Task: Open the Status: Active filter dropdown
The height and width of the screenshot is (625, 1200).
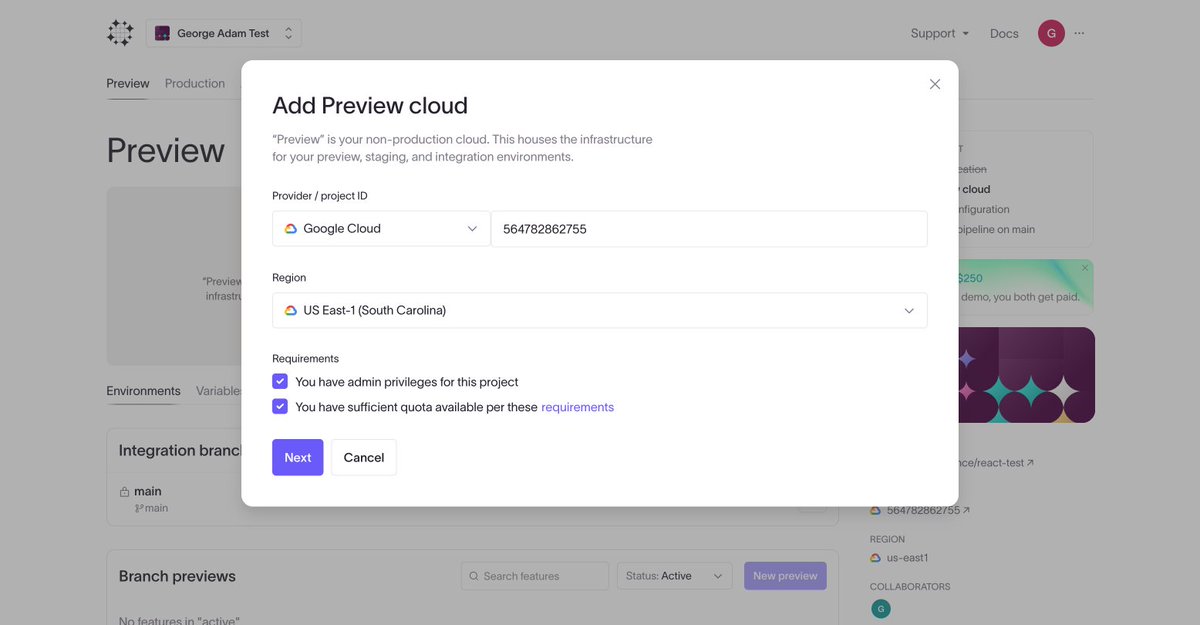Action: (x=674, y=576)
